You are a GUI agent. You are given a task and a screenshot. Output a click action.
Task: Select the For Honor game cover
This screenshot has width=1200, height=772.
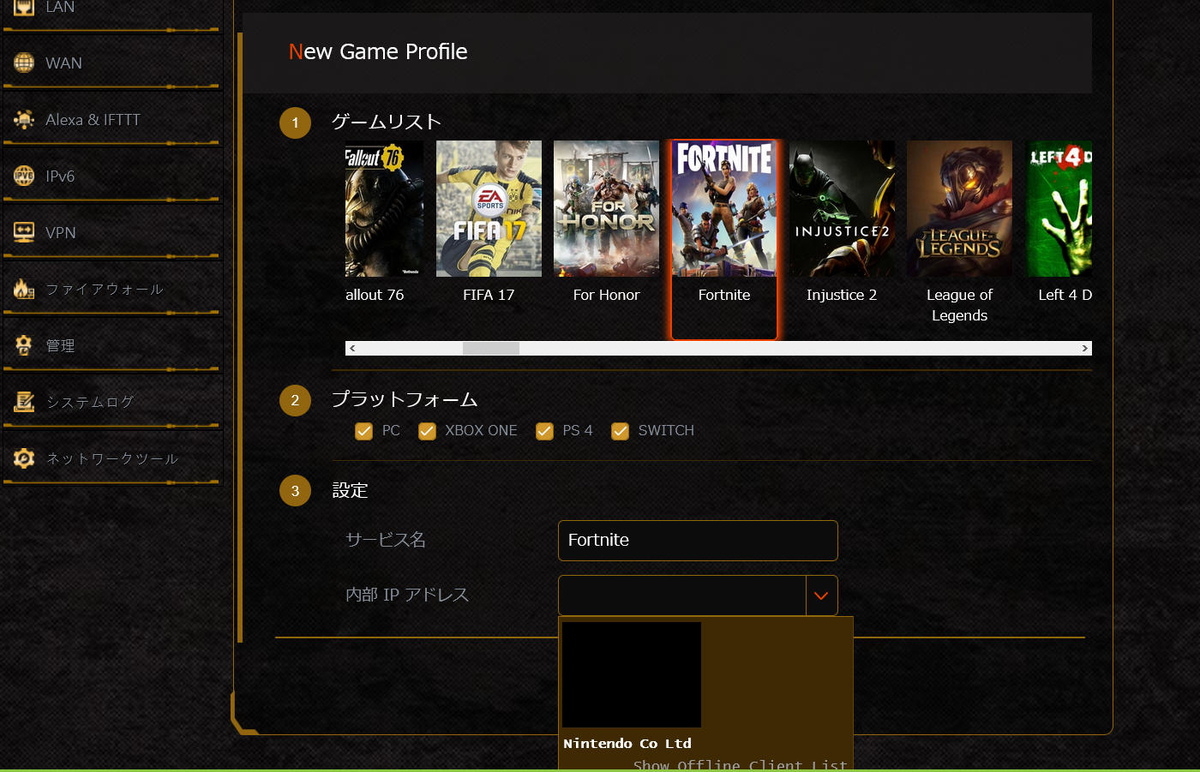606,208
